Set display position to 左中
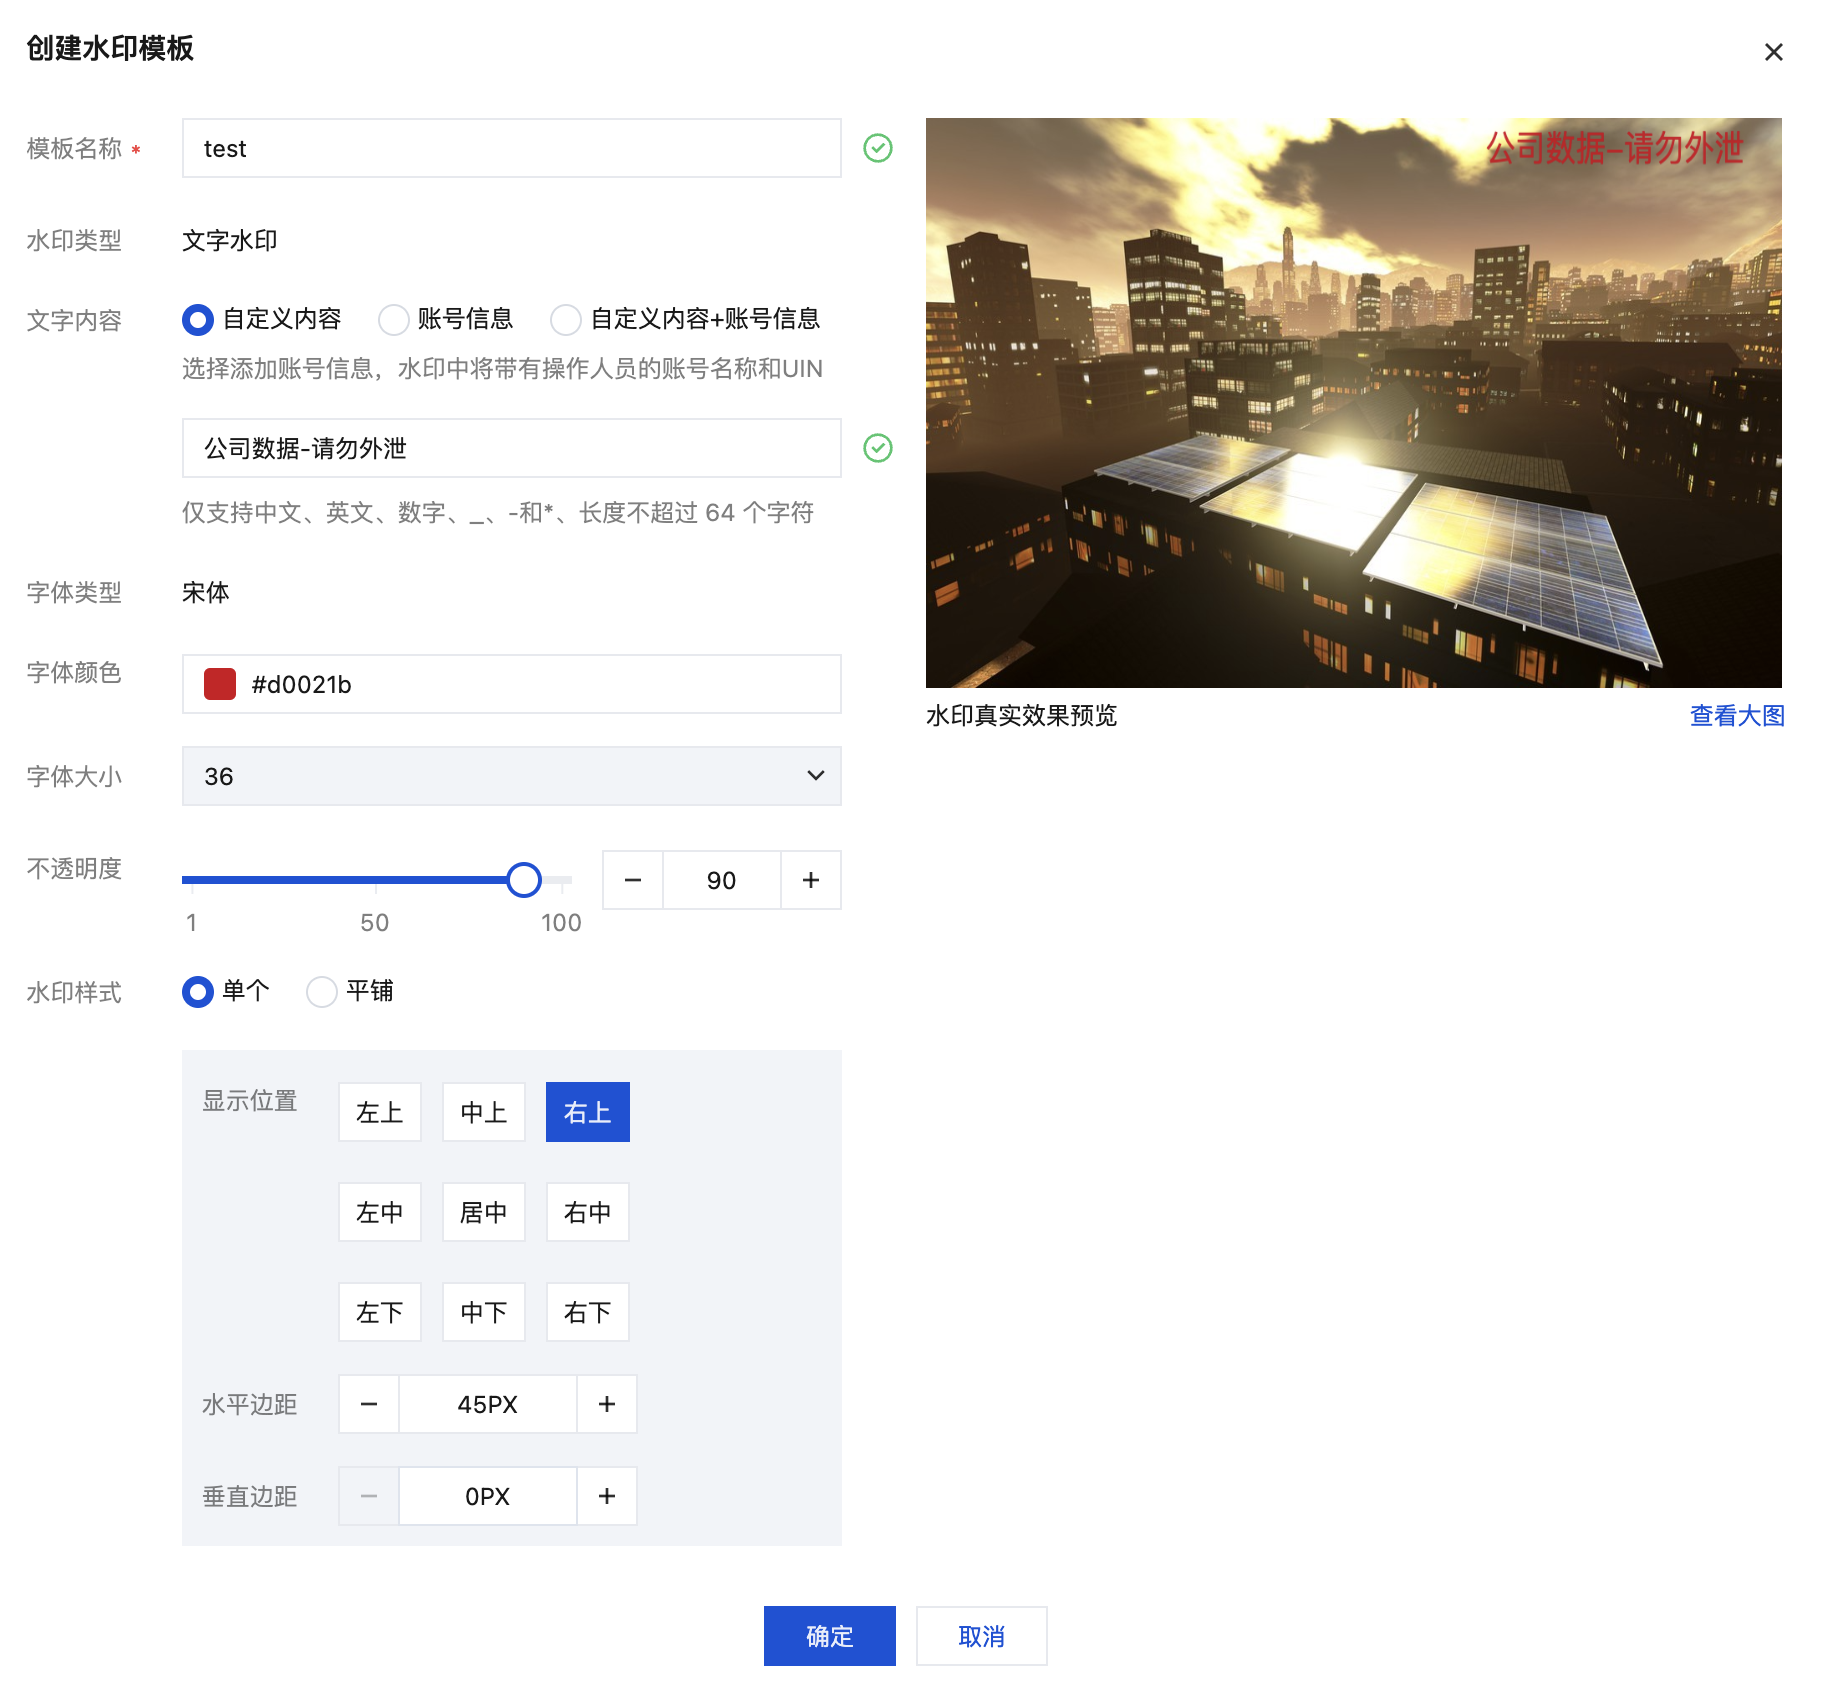 380,1212
